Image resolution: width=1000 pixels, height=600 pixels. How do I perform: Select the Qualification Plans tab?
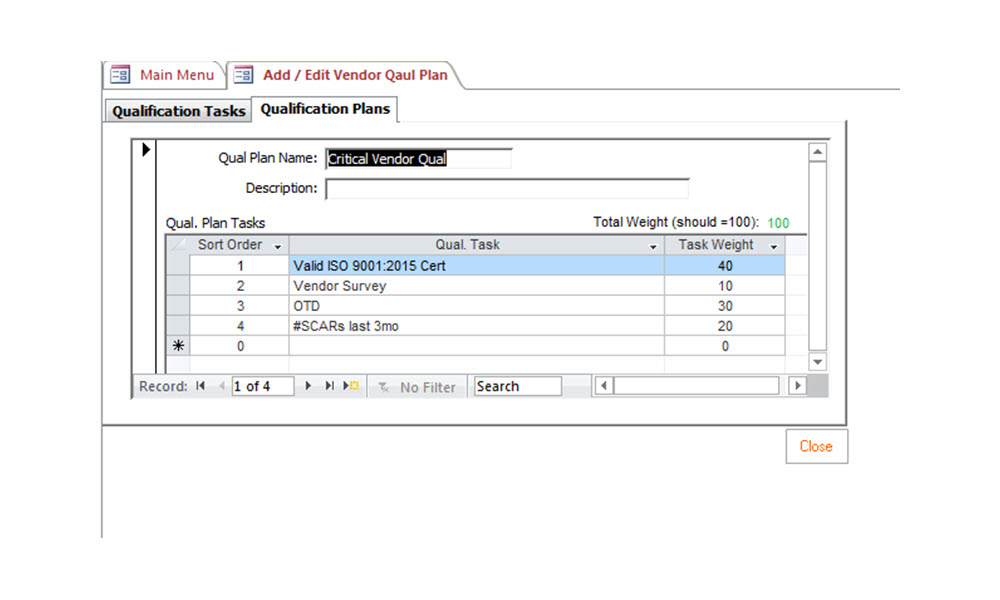click(325, 109)
